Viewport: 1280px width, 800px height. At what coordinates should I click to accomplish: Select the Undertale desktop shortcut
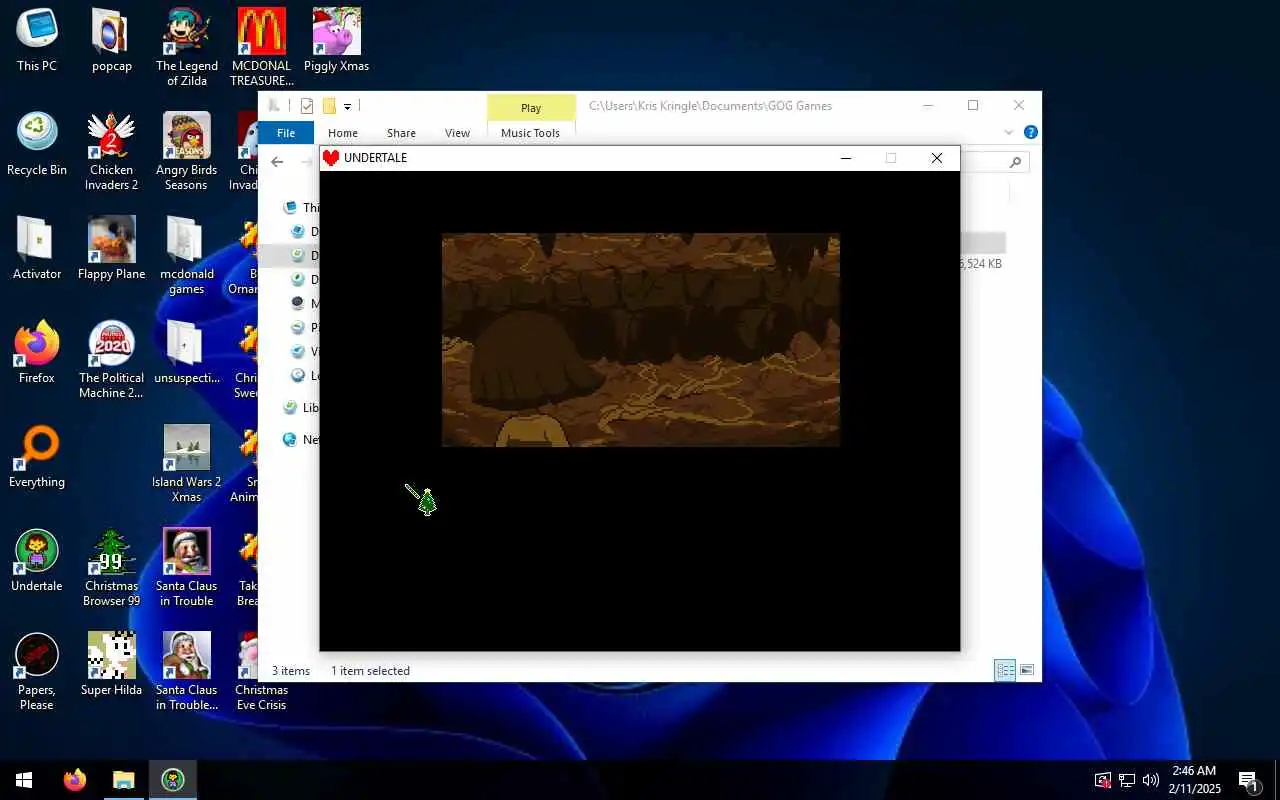click(37, 561)
